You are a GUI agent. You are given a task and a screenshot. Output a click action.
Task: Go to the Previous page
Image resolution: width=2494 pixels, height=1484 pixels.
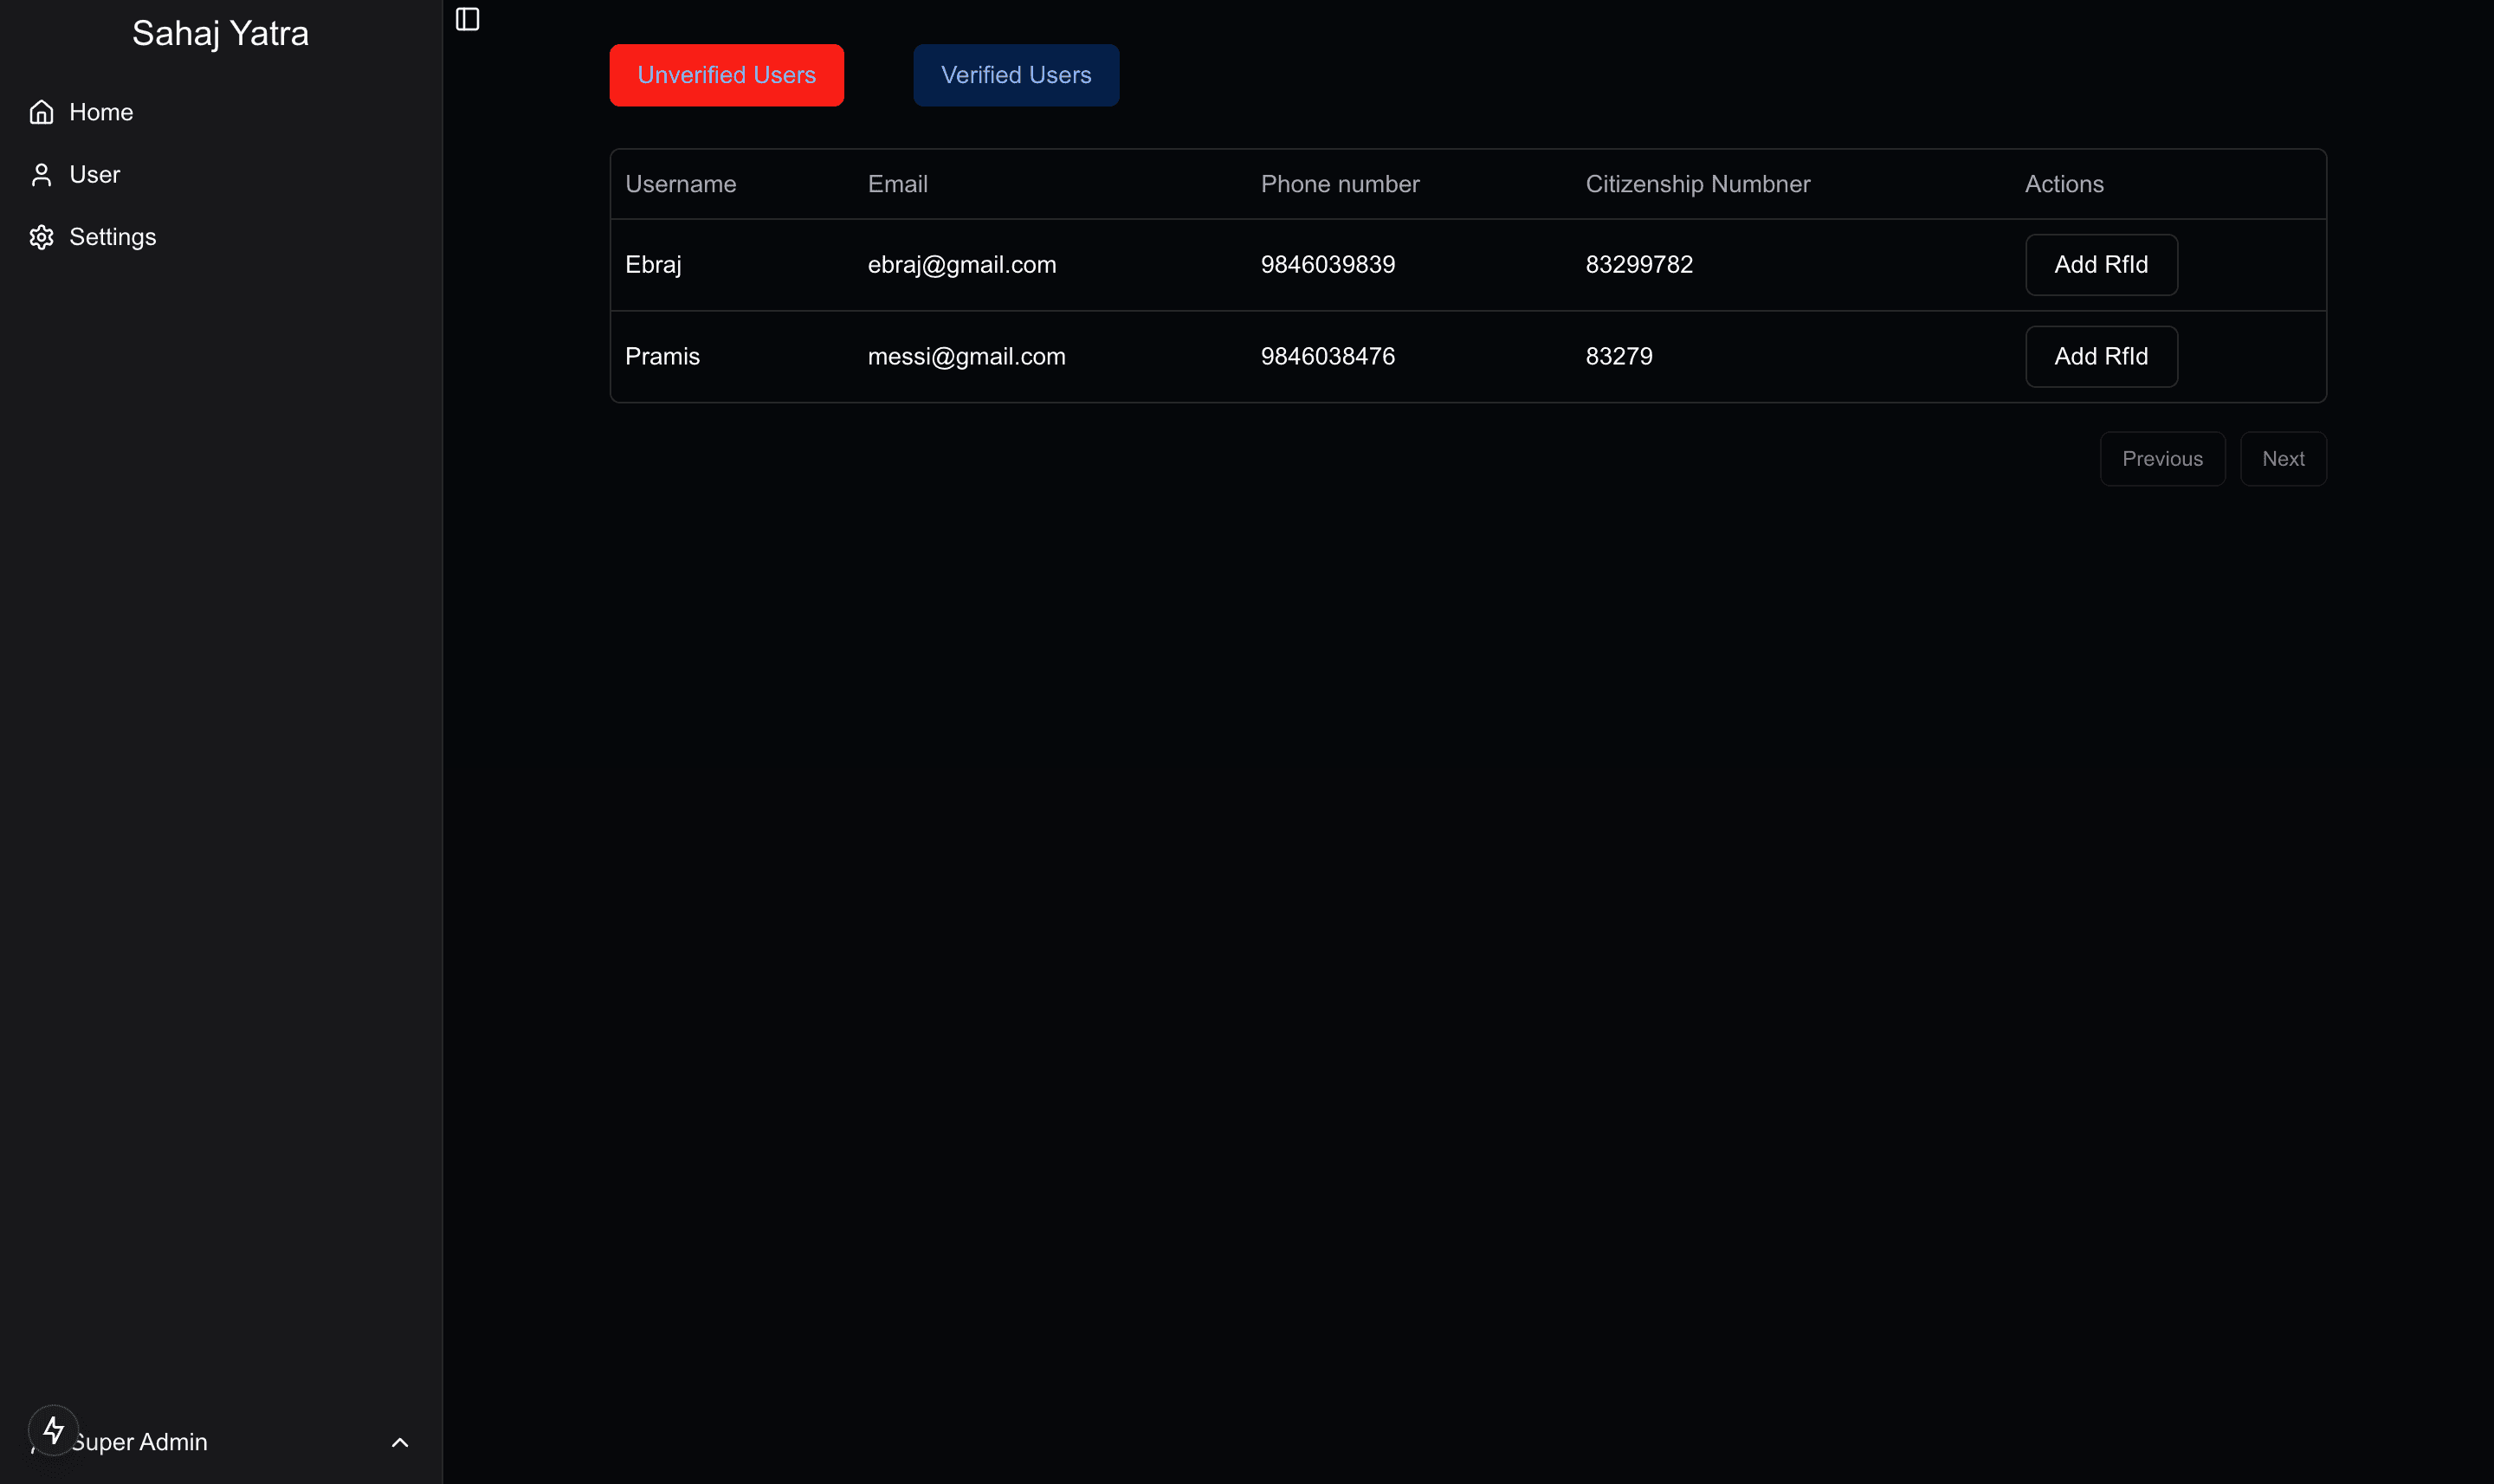(x=2162, y=459)
